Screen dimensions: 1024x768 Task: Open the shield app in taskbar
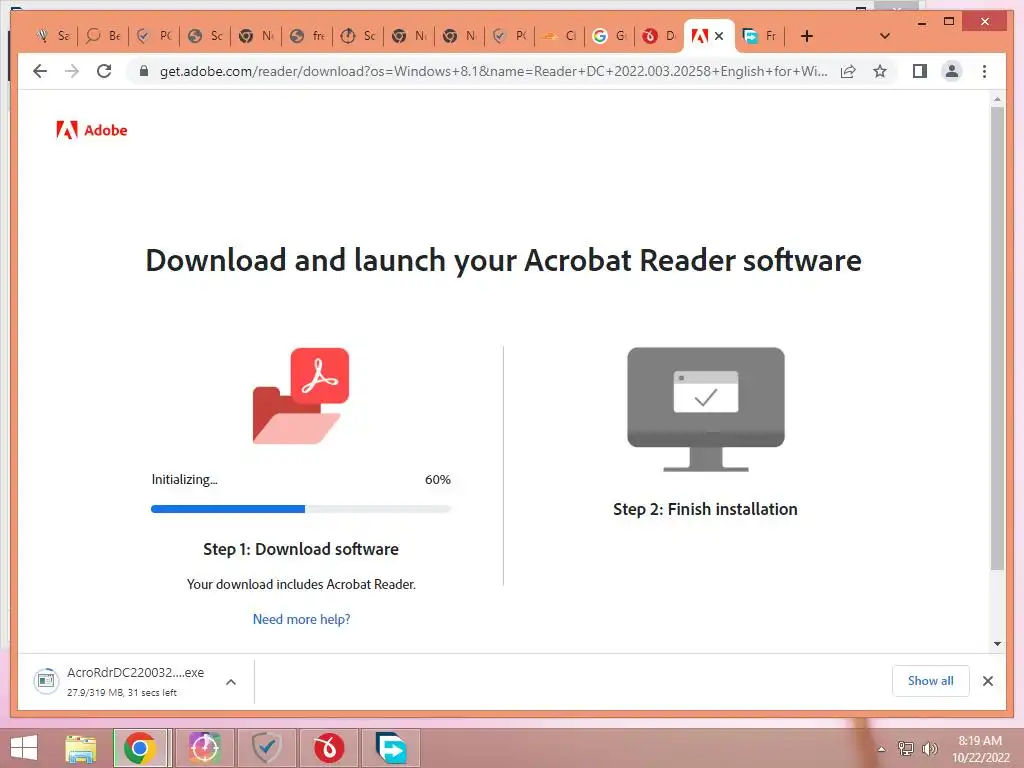266,748
